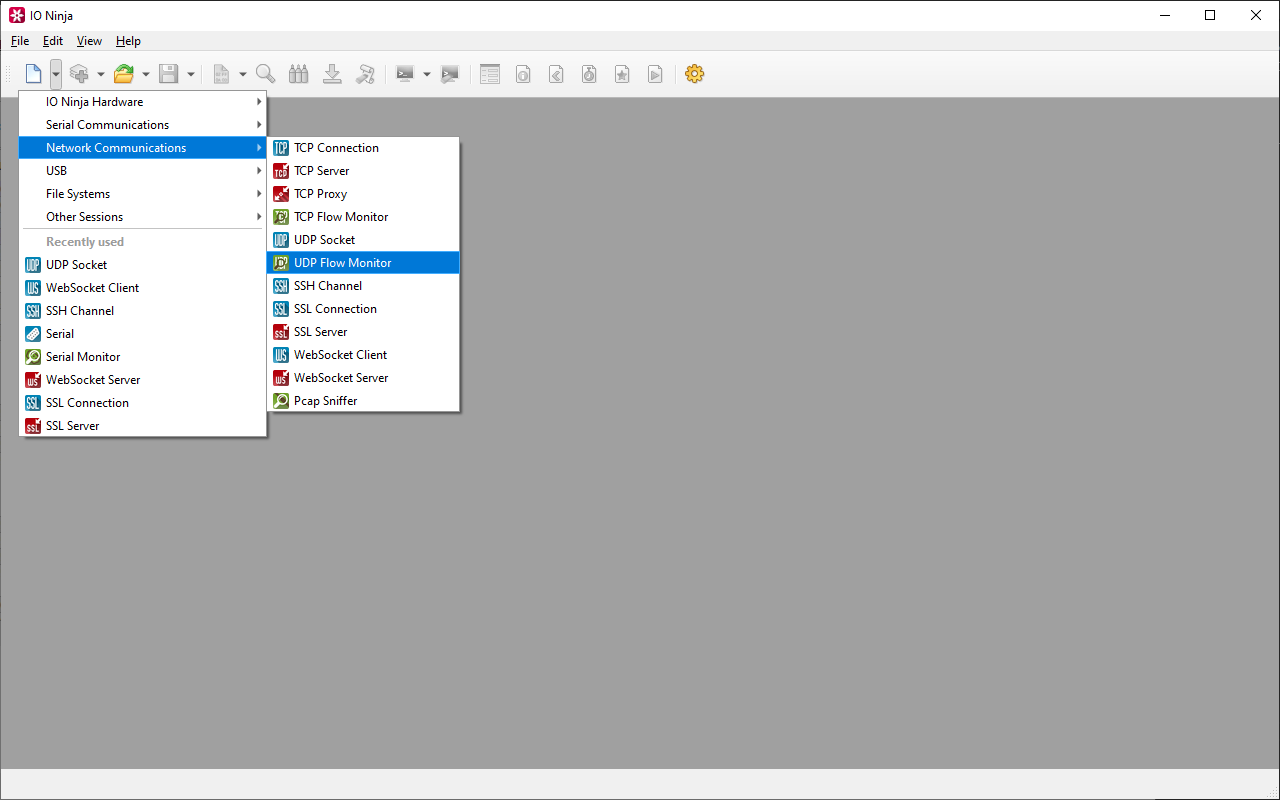Click the open folder icon
Screen dimensions: 1280x800
pos(124,74)
